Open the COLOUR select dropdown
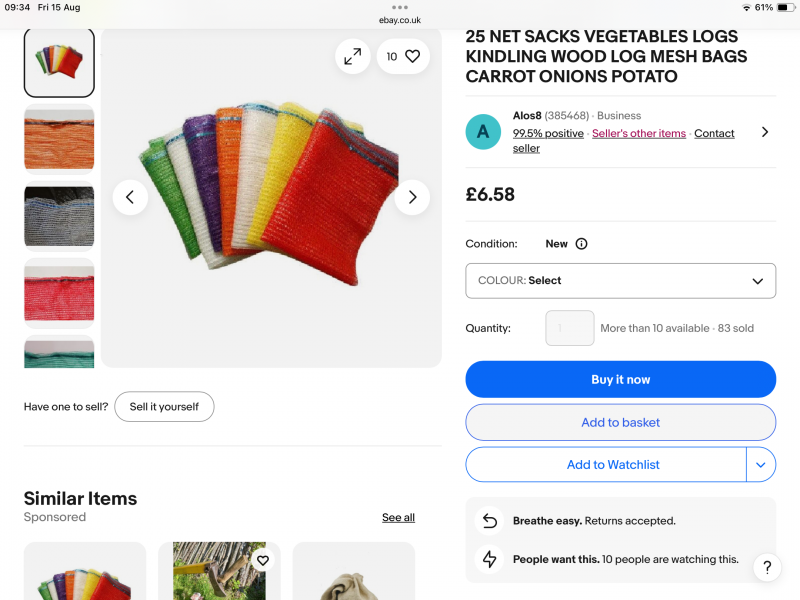The height and width of the screenshot is (600, 800). [x=620, y=281]
